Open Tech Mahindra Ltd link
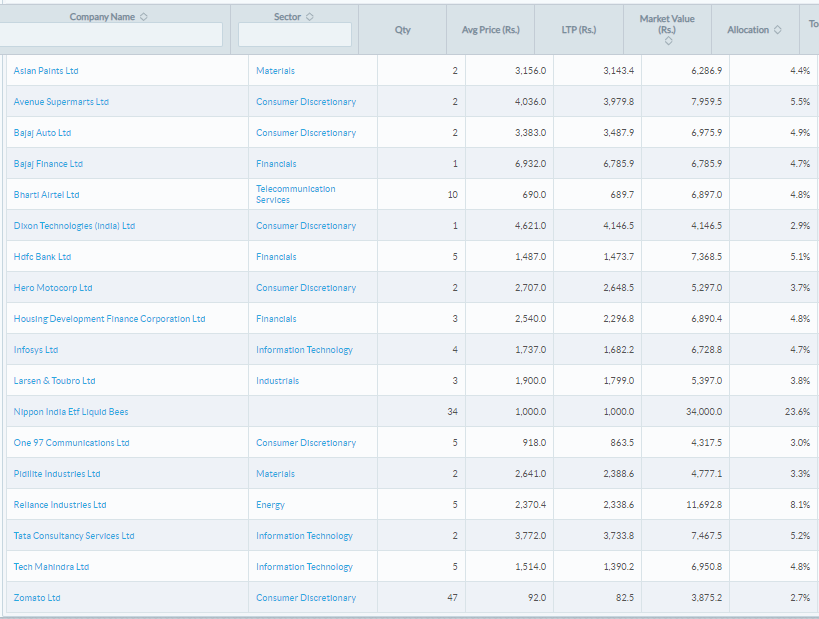This screenshot has height=619, width=819. [51, 567]
